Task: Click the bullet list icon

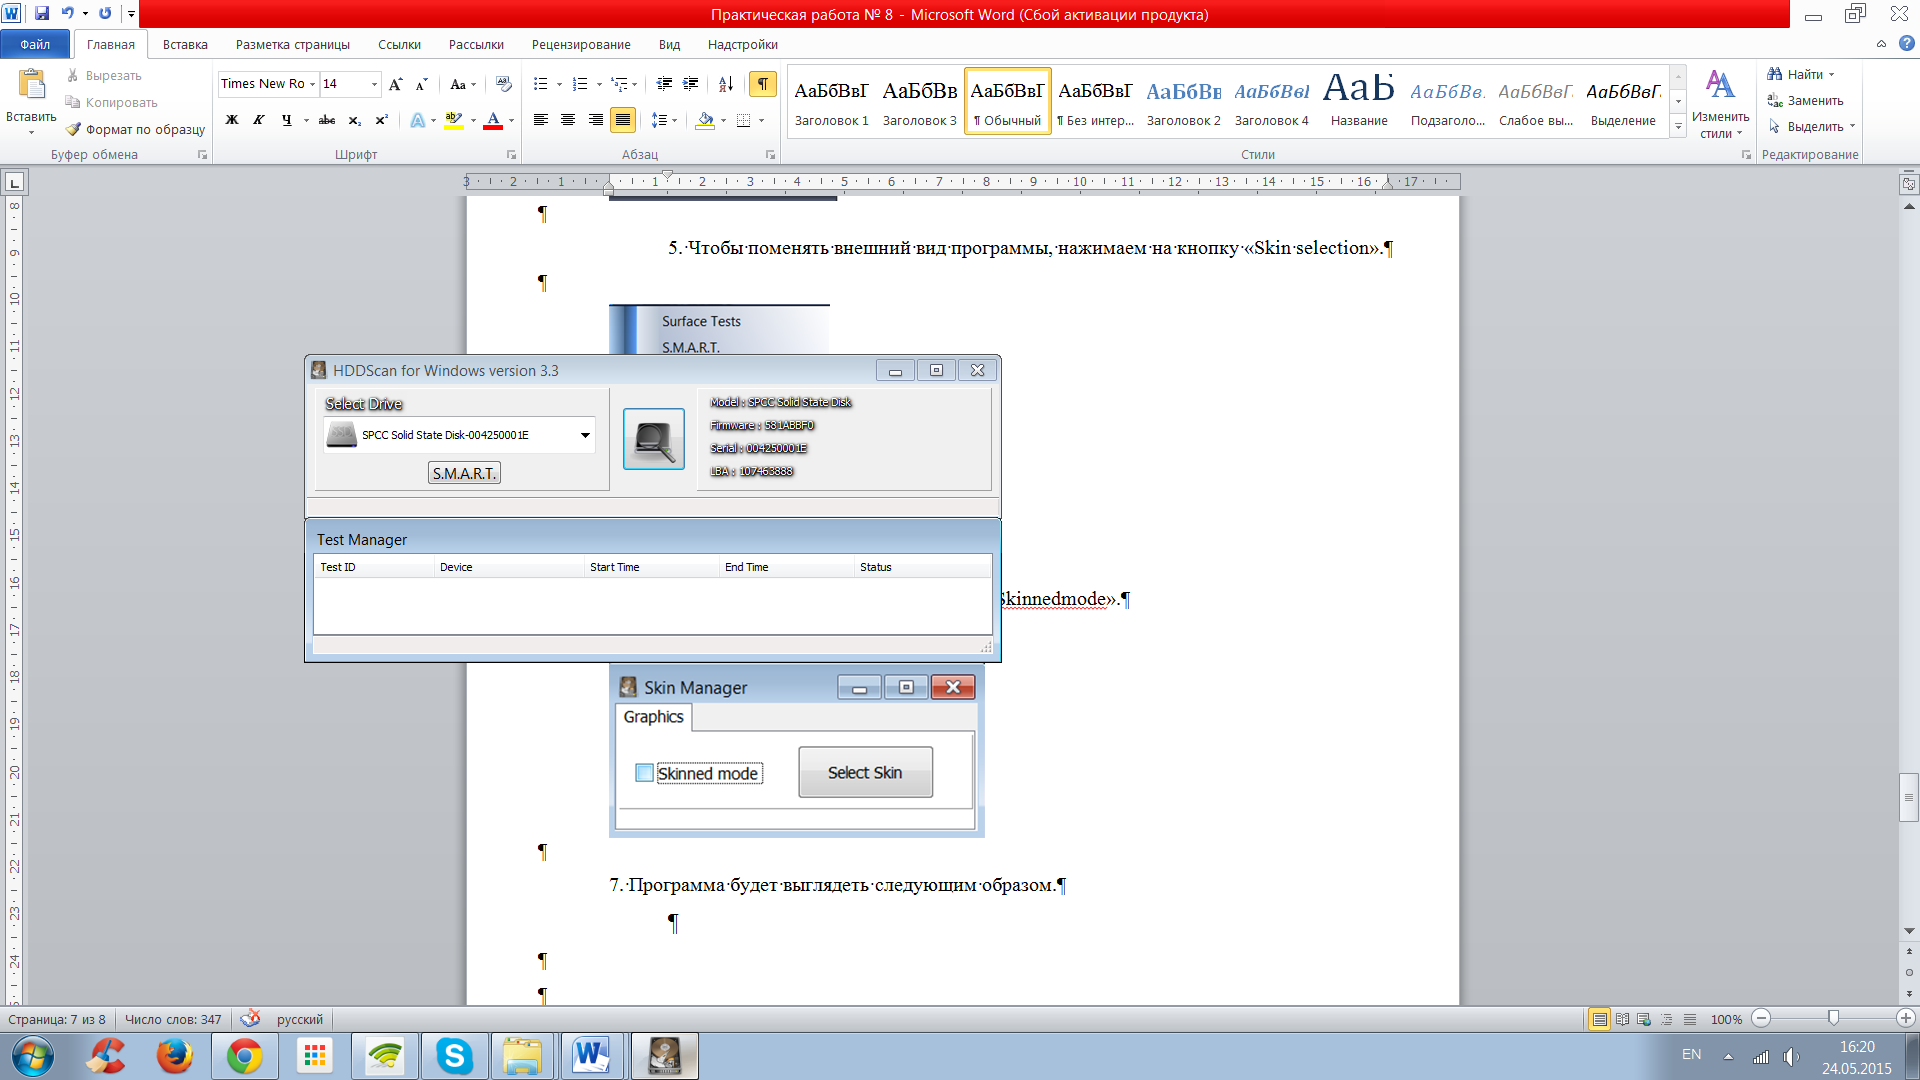Action: pyautogui.click(x=541, y=84)
